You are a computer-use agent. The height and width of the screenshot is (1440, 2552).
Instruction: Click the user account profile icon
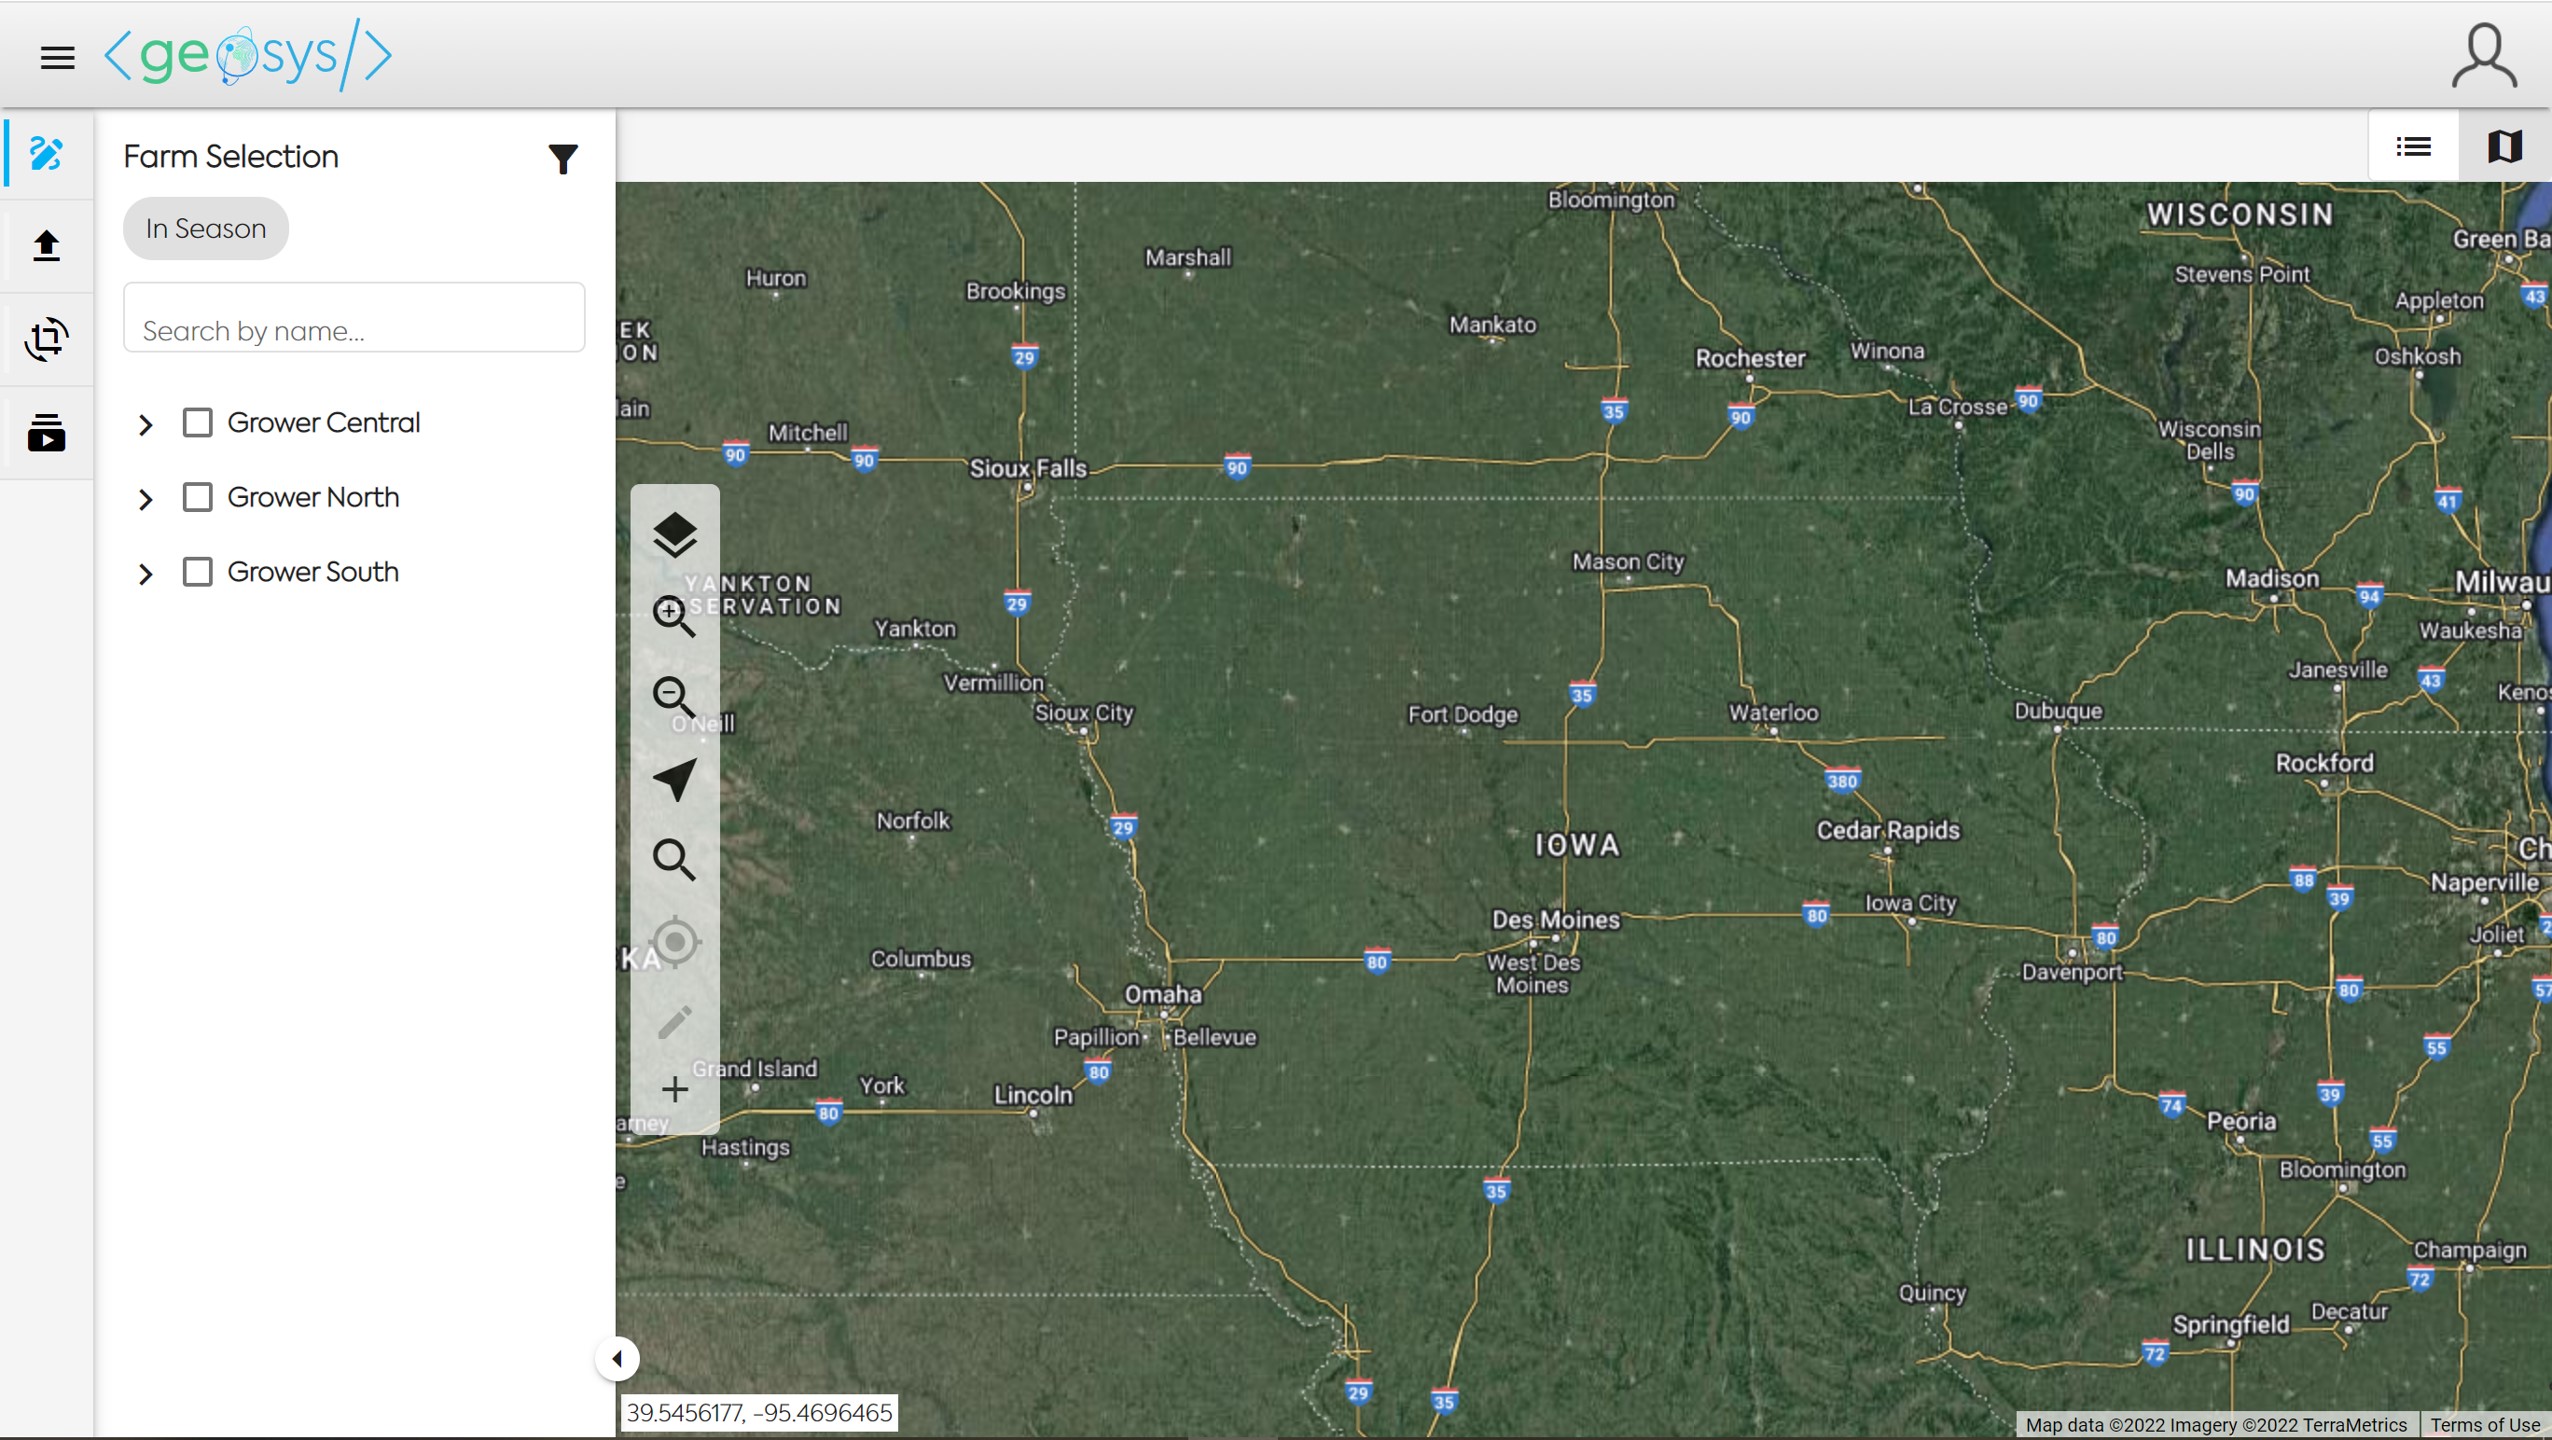click(2484, 56)
